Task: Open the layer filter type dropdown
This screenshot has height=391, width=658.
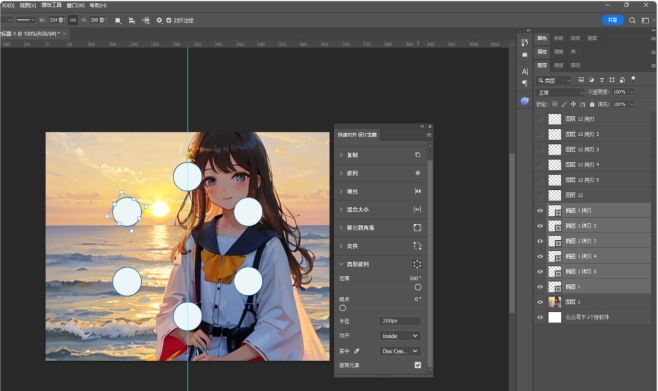Action: (x=554, y=80)
